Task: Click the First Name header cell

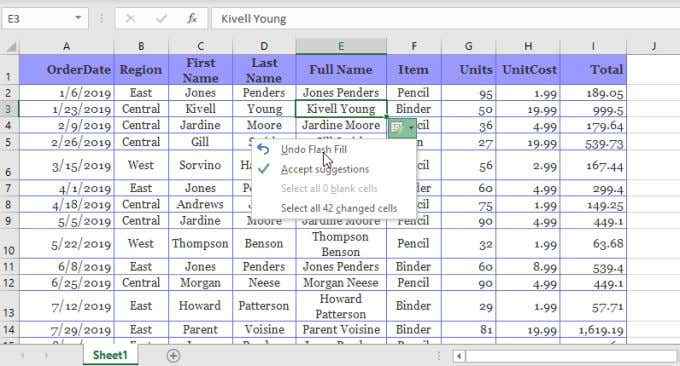Action: 200,69
